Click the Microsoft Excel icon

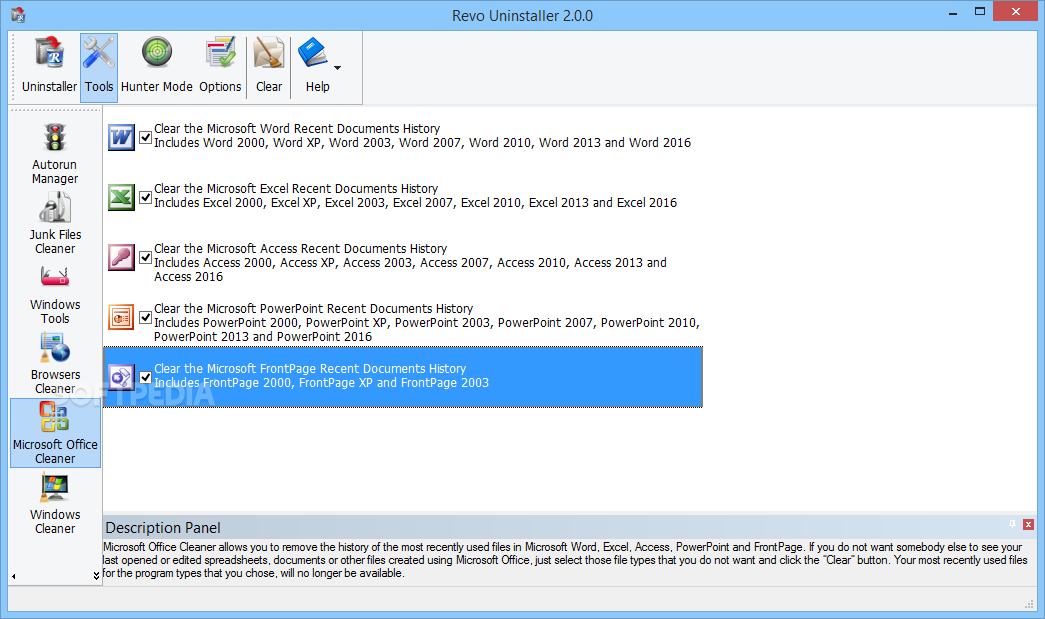pyautogui.click(x=121, y=198)
